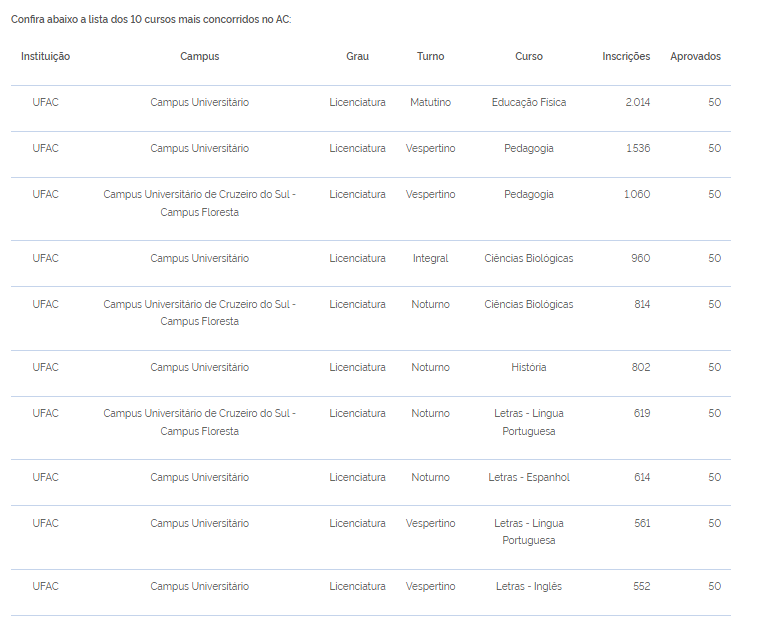Click the 1.536 inscriptions value
763x626 pixels.
(x=637, y=149)
